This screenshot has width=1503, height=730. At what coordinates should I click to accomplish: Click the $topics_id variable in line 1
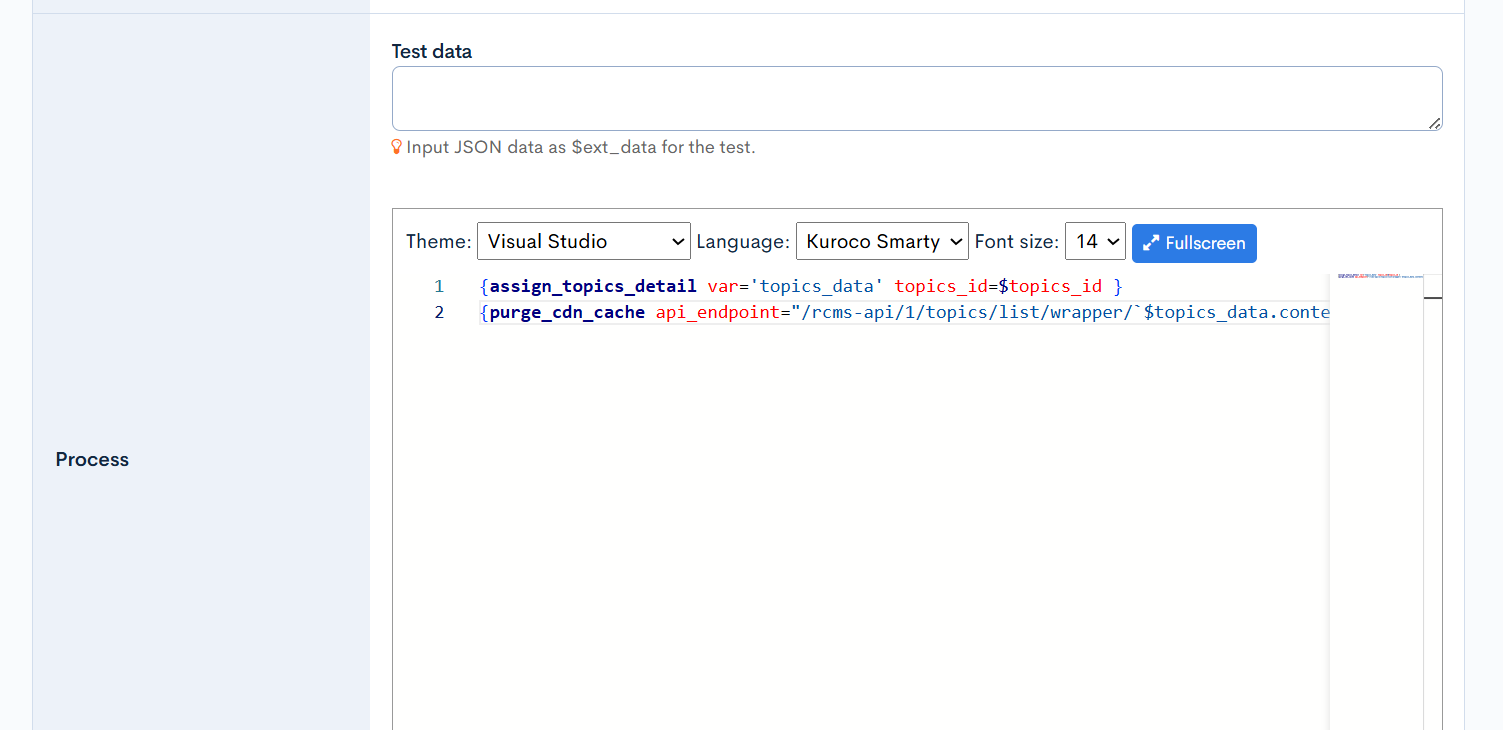coord(1050,286)
